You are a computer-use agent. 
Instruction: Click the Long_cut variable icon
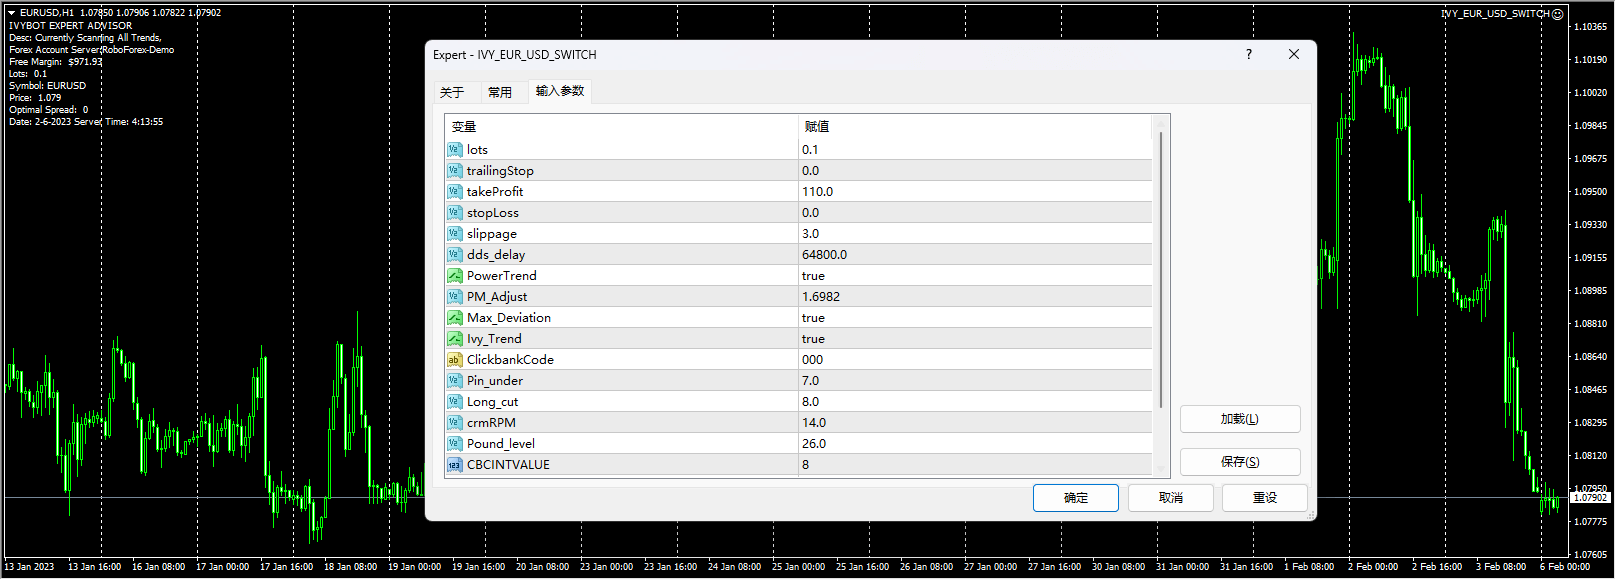click(x=455, y=401)
